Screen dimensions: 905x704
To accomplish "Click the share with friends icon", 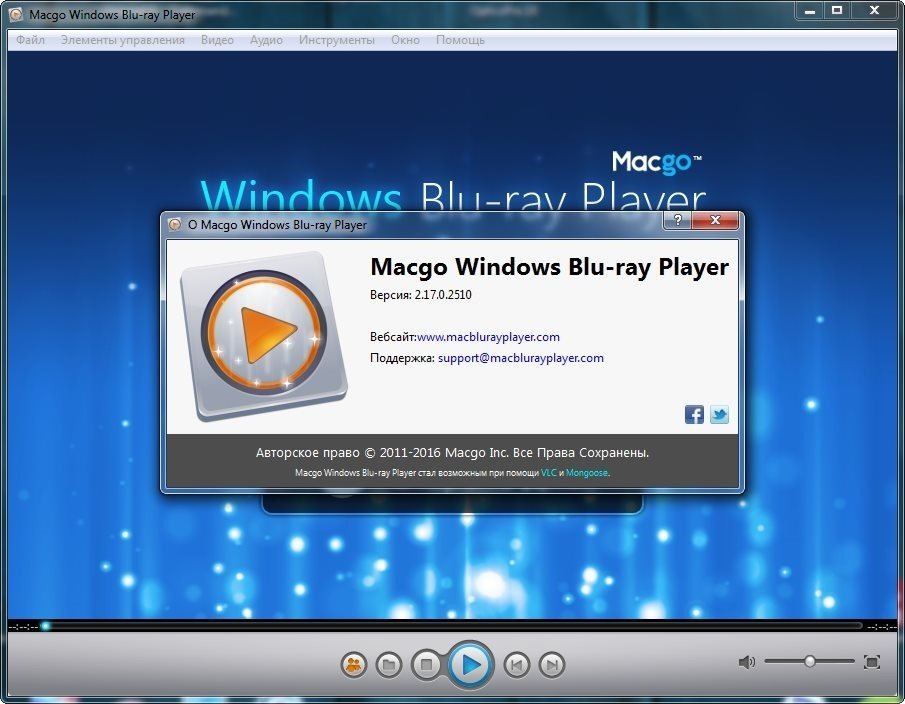I will (x=354, y=665).
